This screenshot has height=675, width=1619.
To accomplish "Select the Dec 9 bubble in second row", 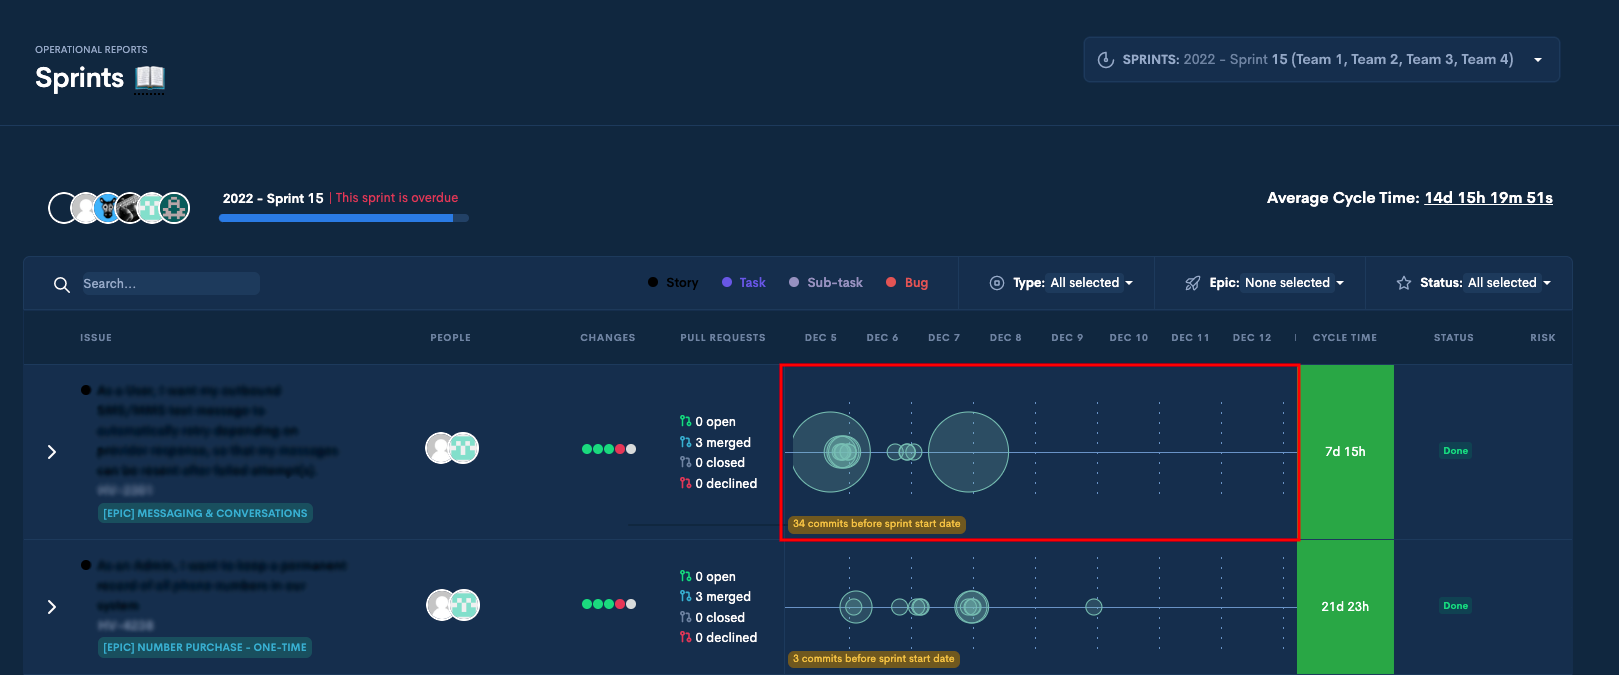I will (1094, 607).
